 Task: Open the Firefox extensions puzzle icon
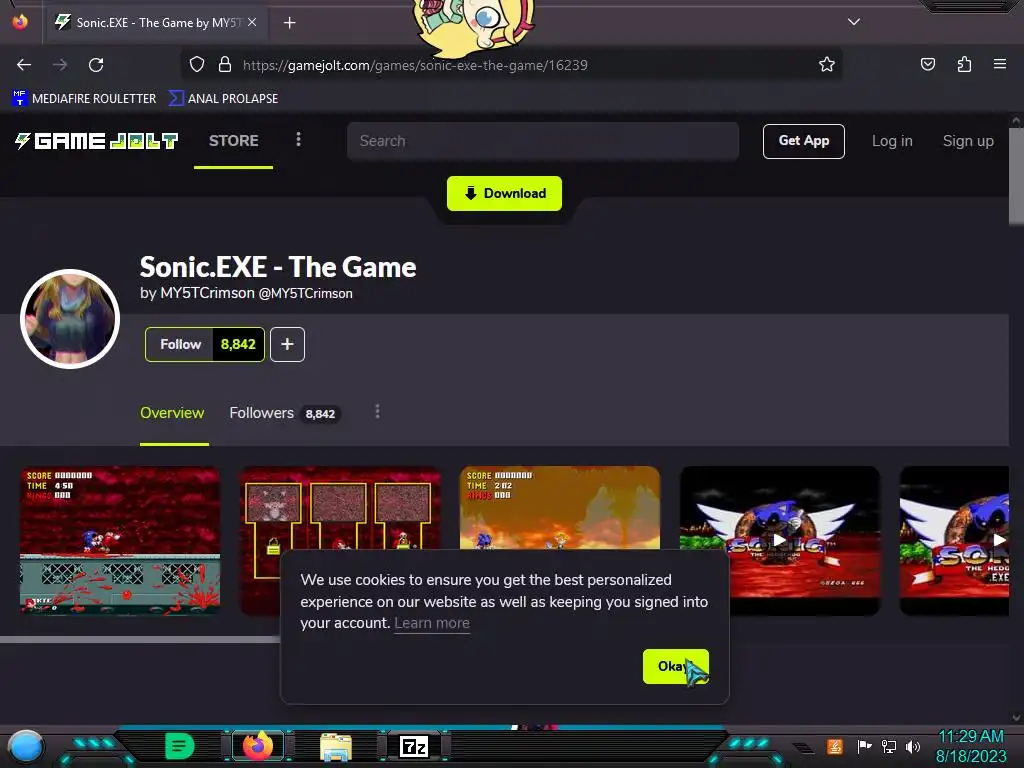(x=964, y=64)
